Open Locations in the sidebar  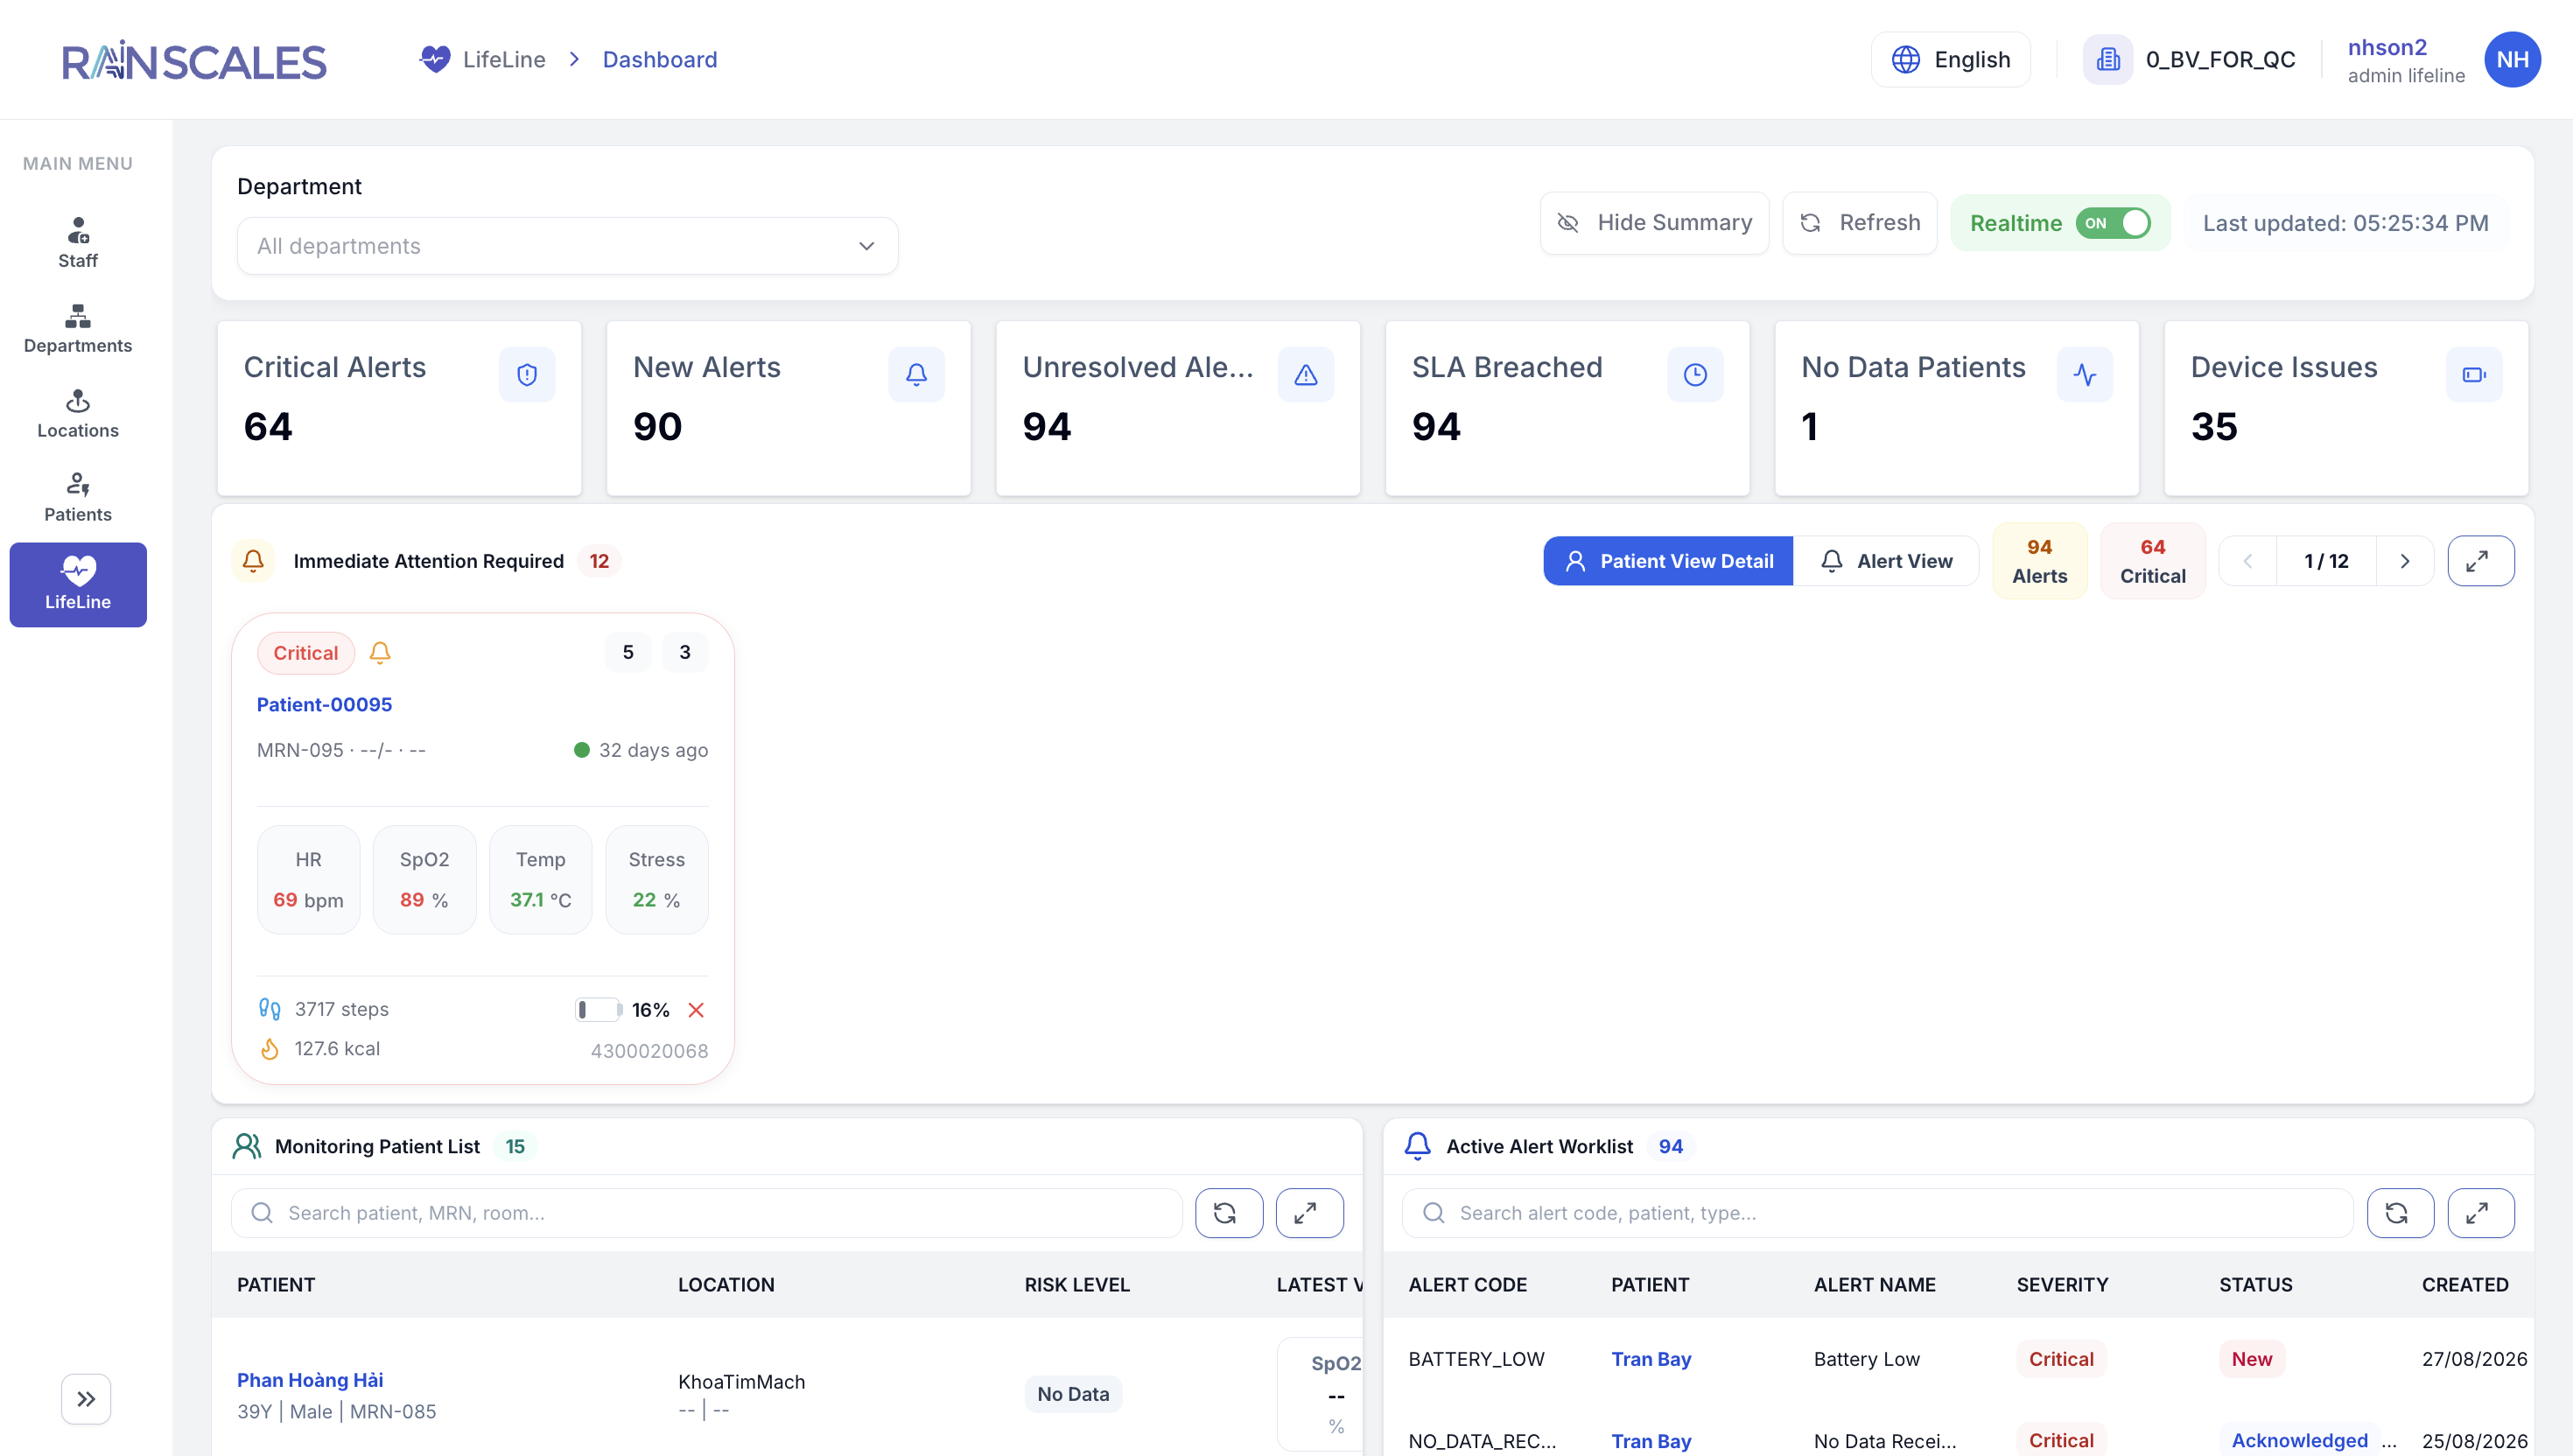click(78, 414)
